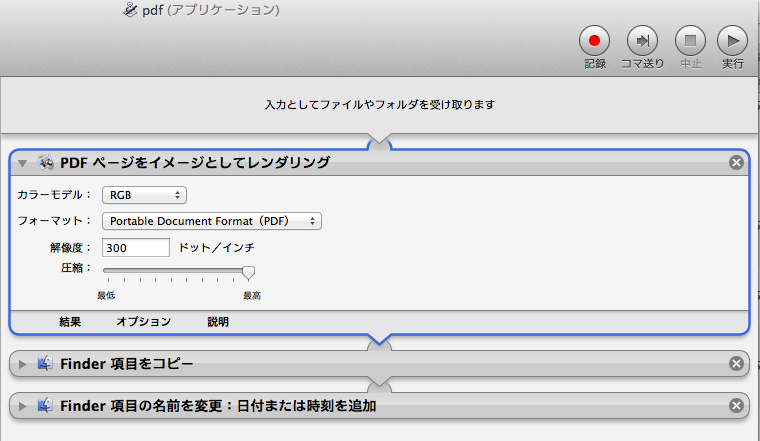Remove the Finder 項目の名前を変更 action

[736, 405]
